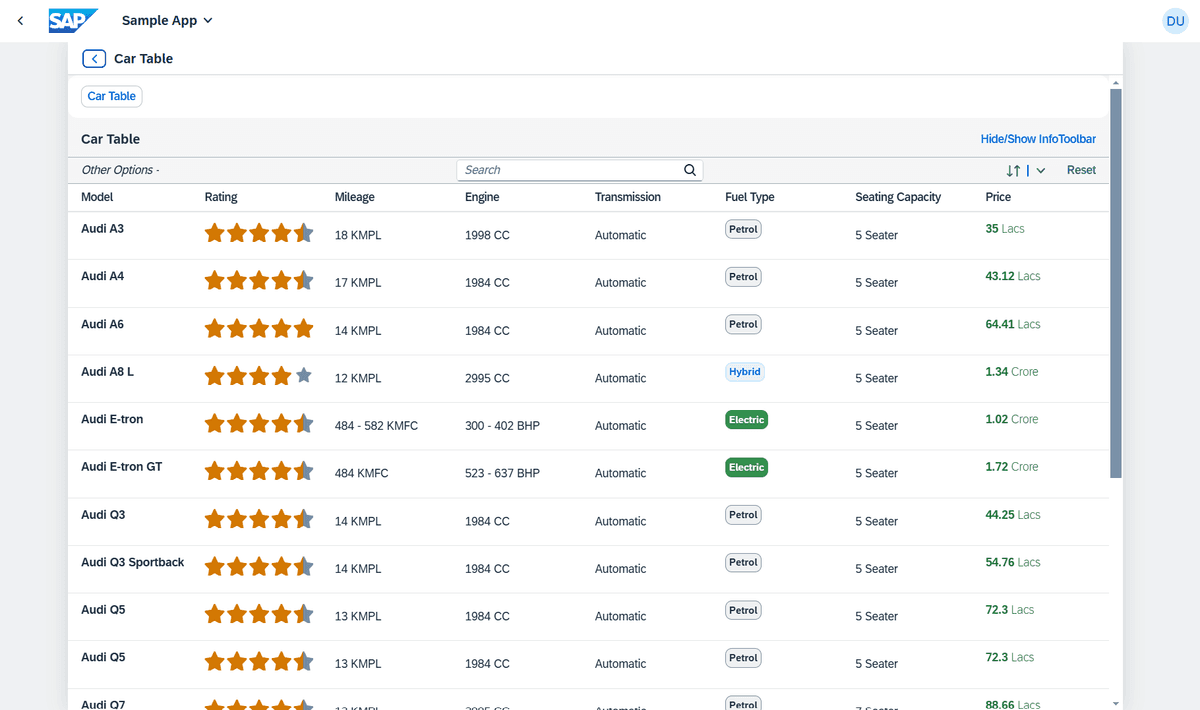
Task: Select the Audi Q3 Sportback model name
Action: 133,562
